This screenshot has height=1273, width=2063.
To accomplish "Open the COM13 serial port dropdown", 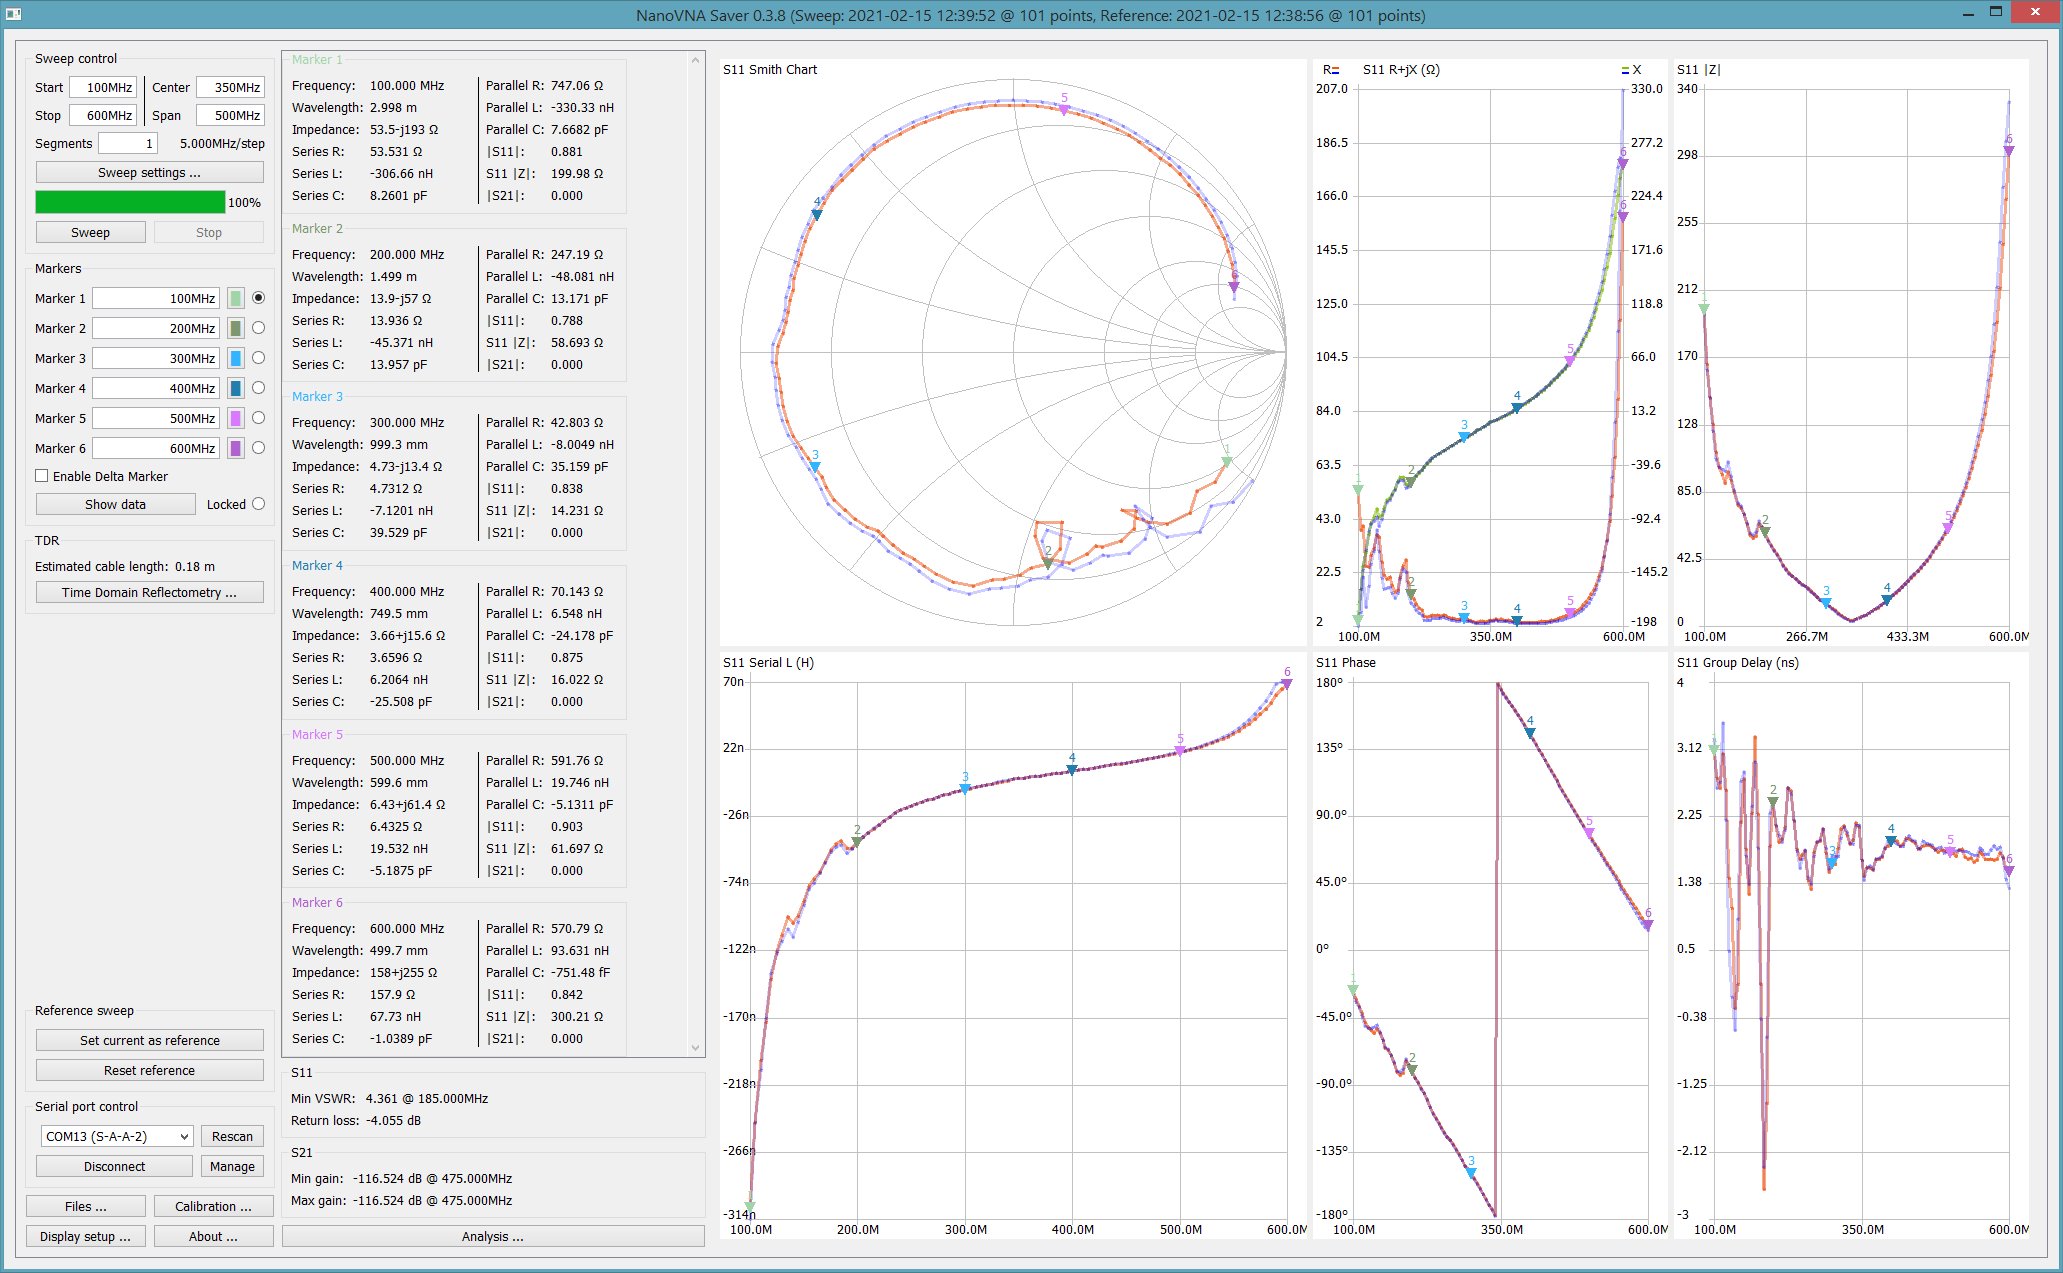I will [117, 1136].
